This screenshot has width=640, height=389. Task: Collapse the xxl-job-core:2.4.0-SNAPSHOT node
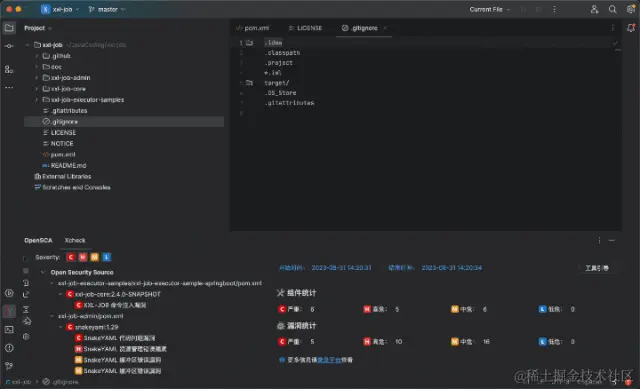coord(60,294)
